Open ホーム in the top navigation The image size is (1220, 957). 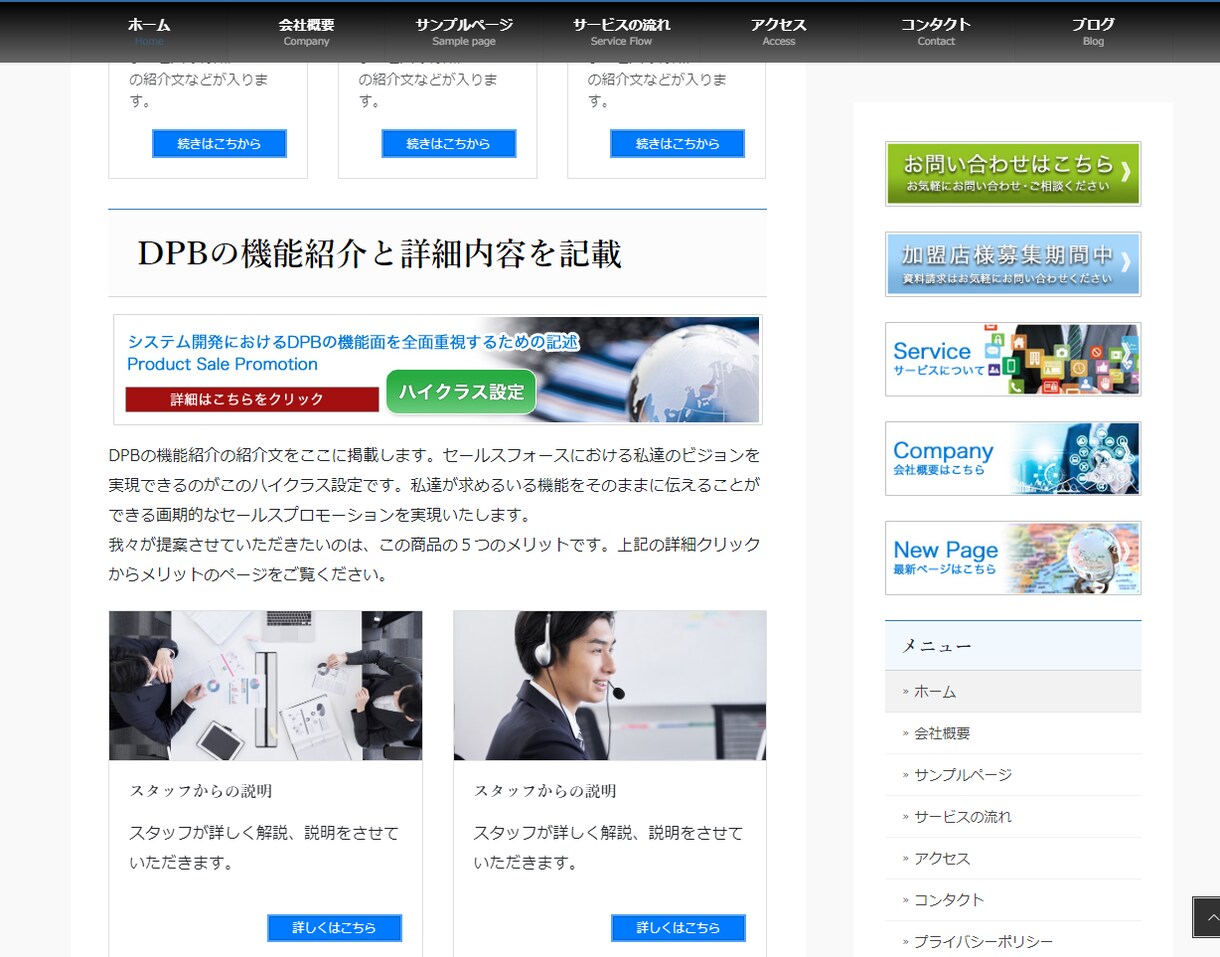coord(149,32)
